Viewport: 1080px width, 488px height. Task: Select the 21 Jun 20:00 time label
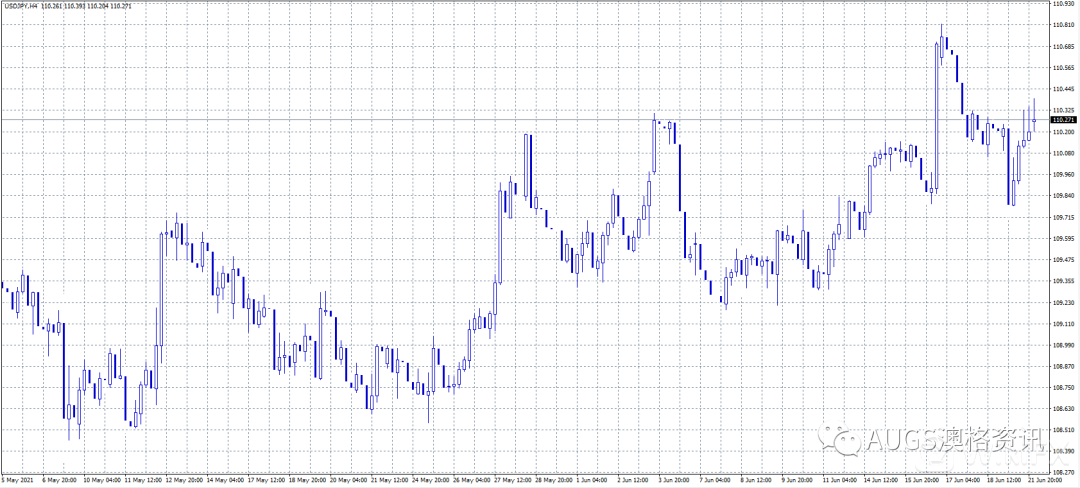click(x=1045, y=480)
